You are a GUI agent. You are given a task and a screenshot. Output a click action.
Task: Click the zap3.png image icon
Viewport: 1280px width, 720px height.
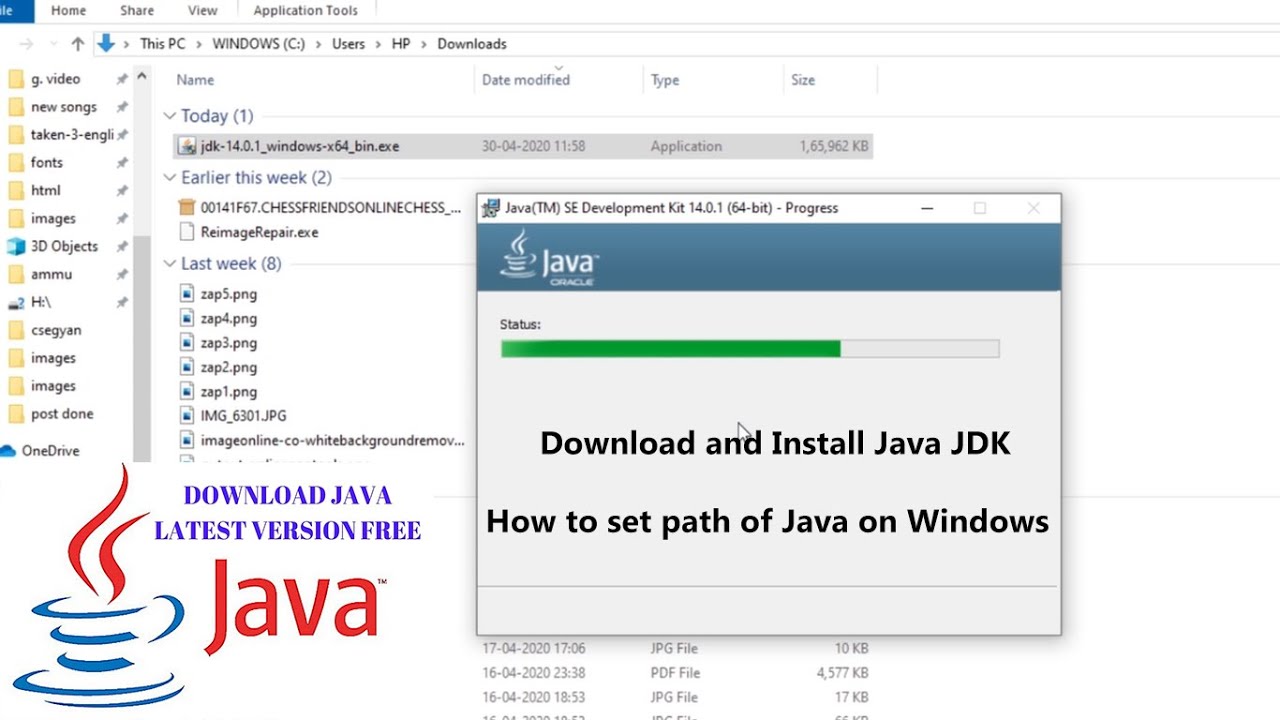point(186,343)
